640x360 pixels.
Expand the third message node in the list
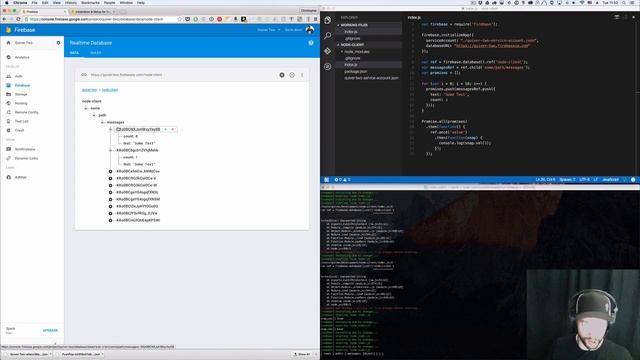click(x=111, y=171)
